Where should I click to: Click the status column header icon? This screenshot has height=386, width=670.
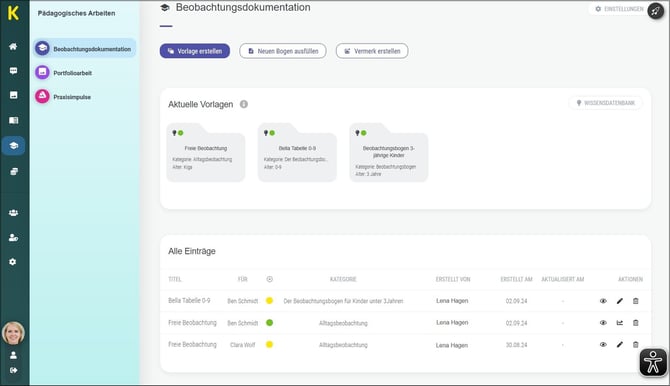click(269, 279)
